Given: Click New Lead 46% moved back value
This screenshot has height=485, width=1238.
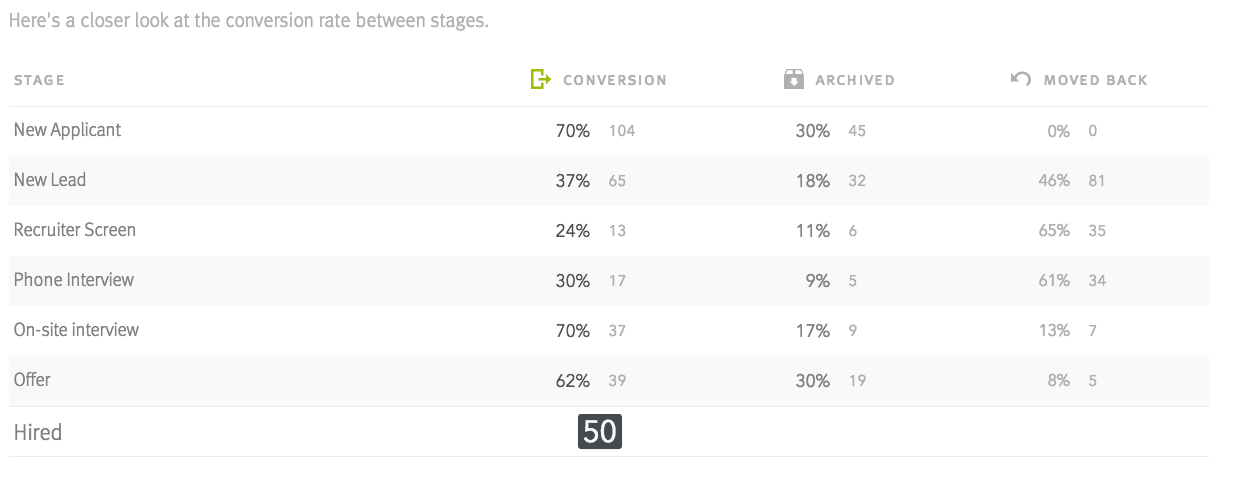Looking at the screenshot, I should click(1054, 181).
